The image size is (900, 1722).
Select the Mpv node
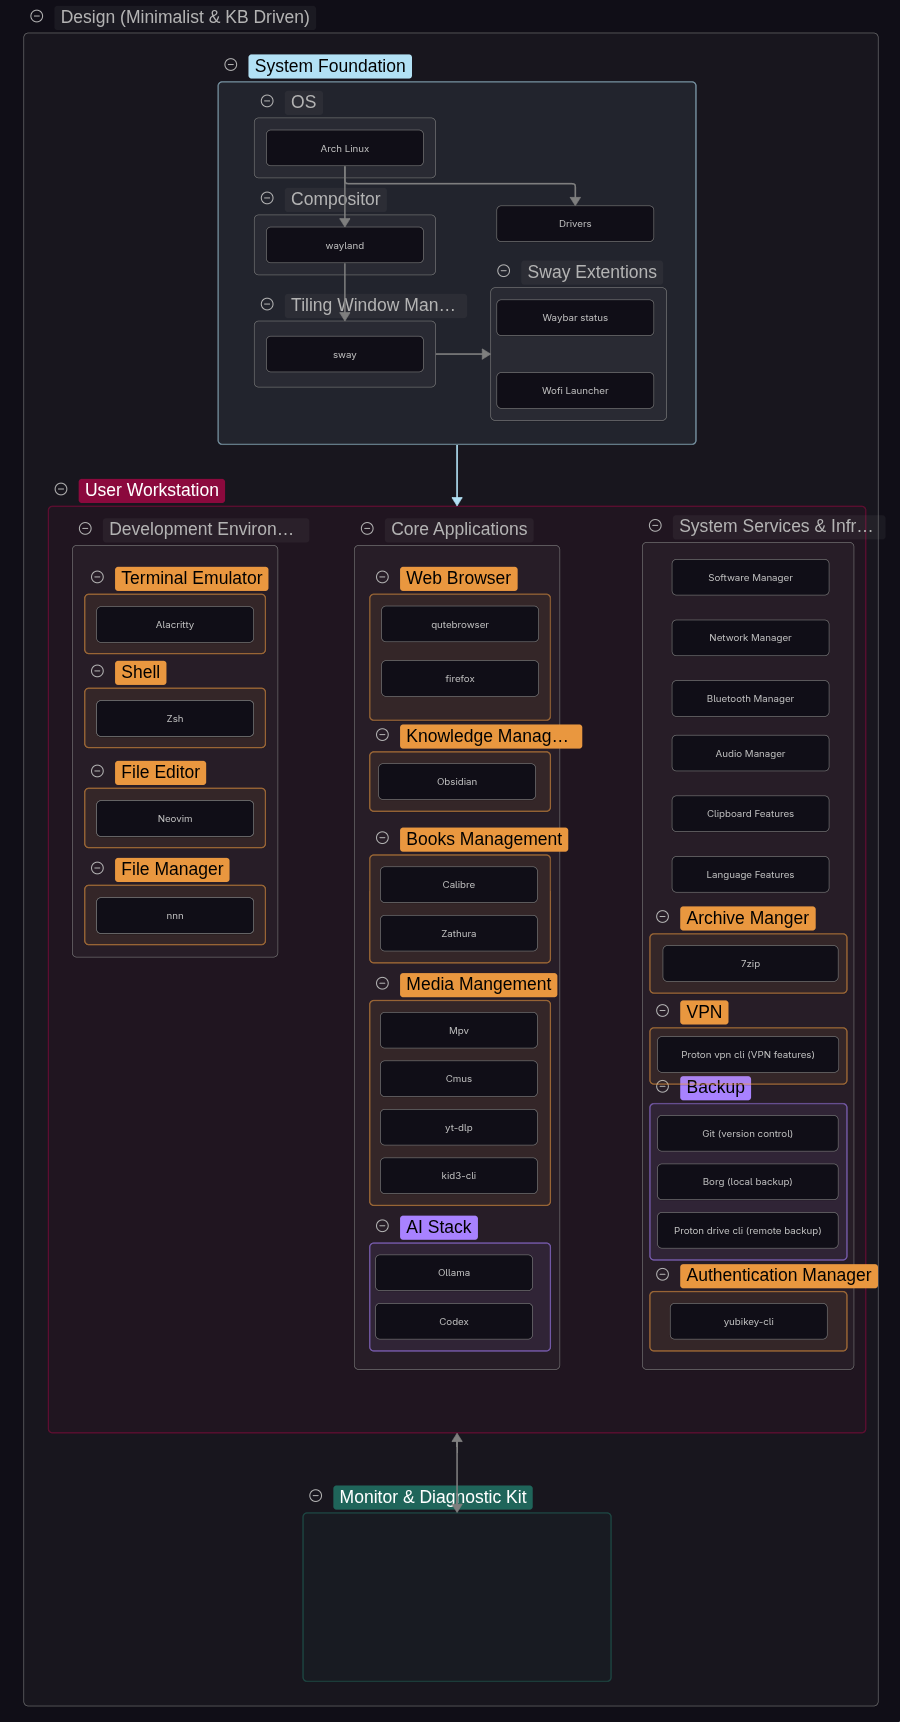click(459, 1030)
